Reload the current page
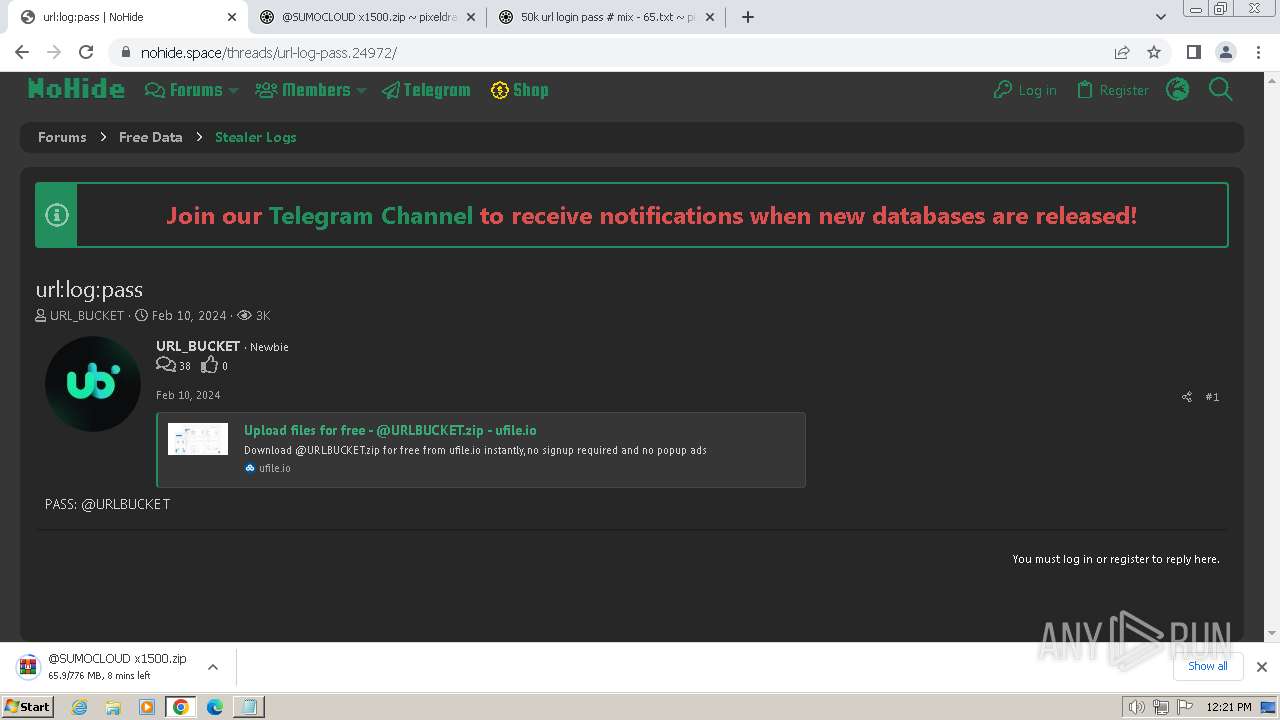 pyautogui.click(x=86, y=52)
